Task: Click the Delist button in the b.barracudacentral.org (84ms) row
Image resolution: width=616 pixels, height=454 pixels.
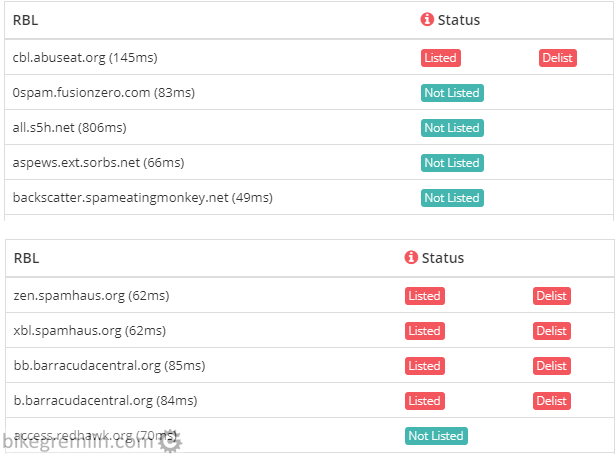Action: (552, 401)
